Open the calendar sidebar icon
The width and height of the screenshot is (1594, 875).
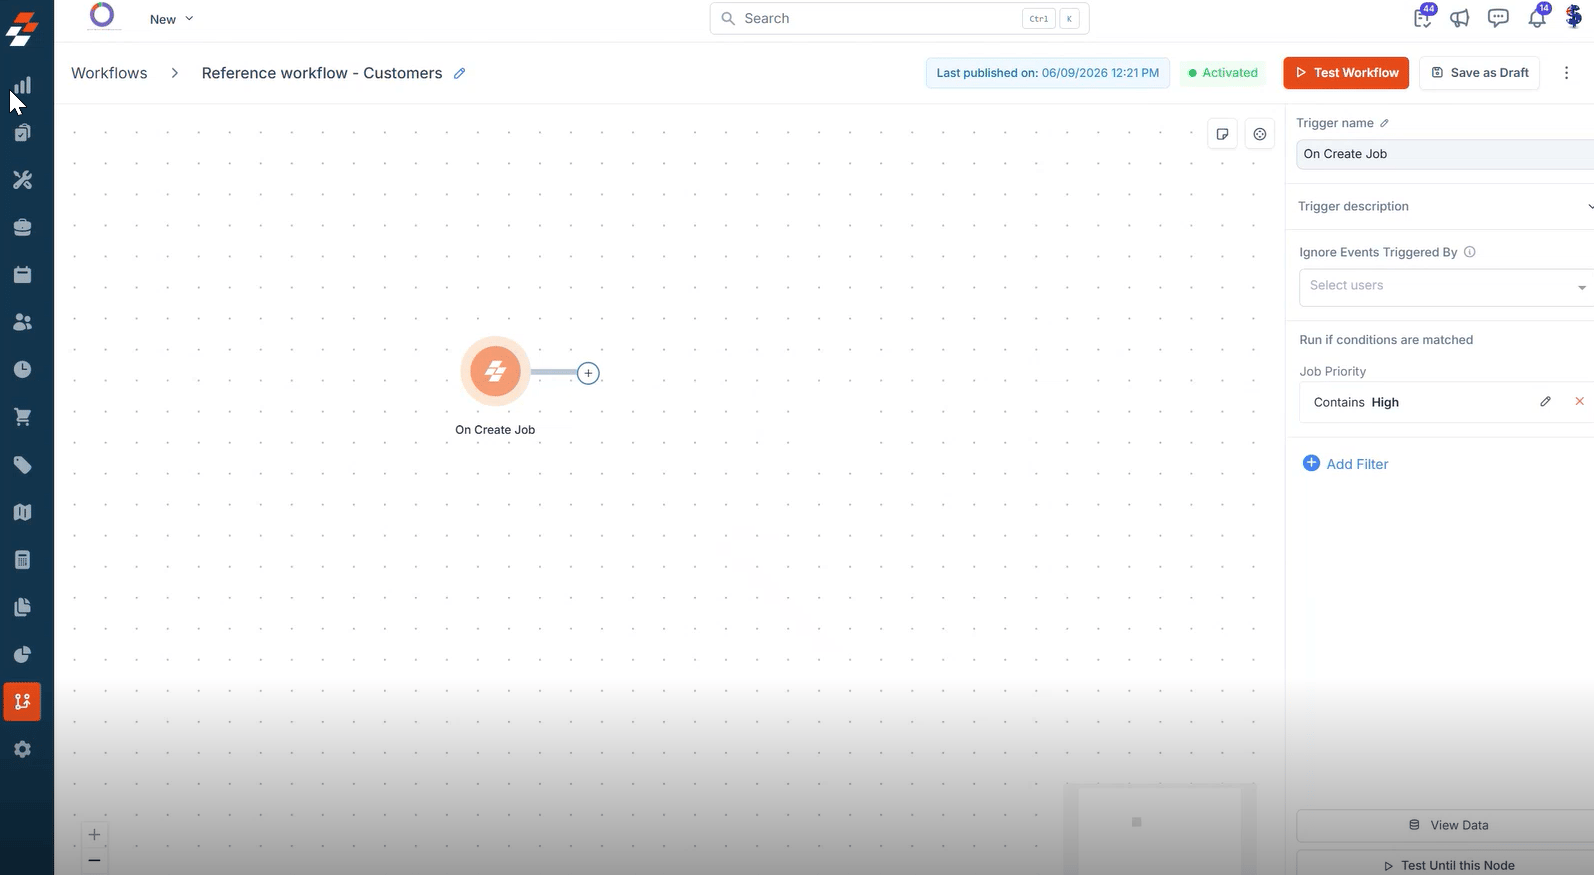pos(22,275)
